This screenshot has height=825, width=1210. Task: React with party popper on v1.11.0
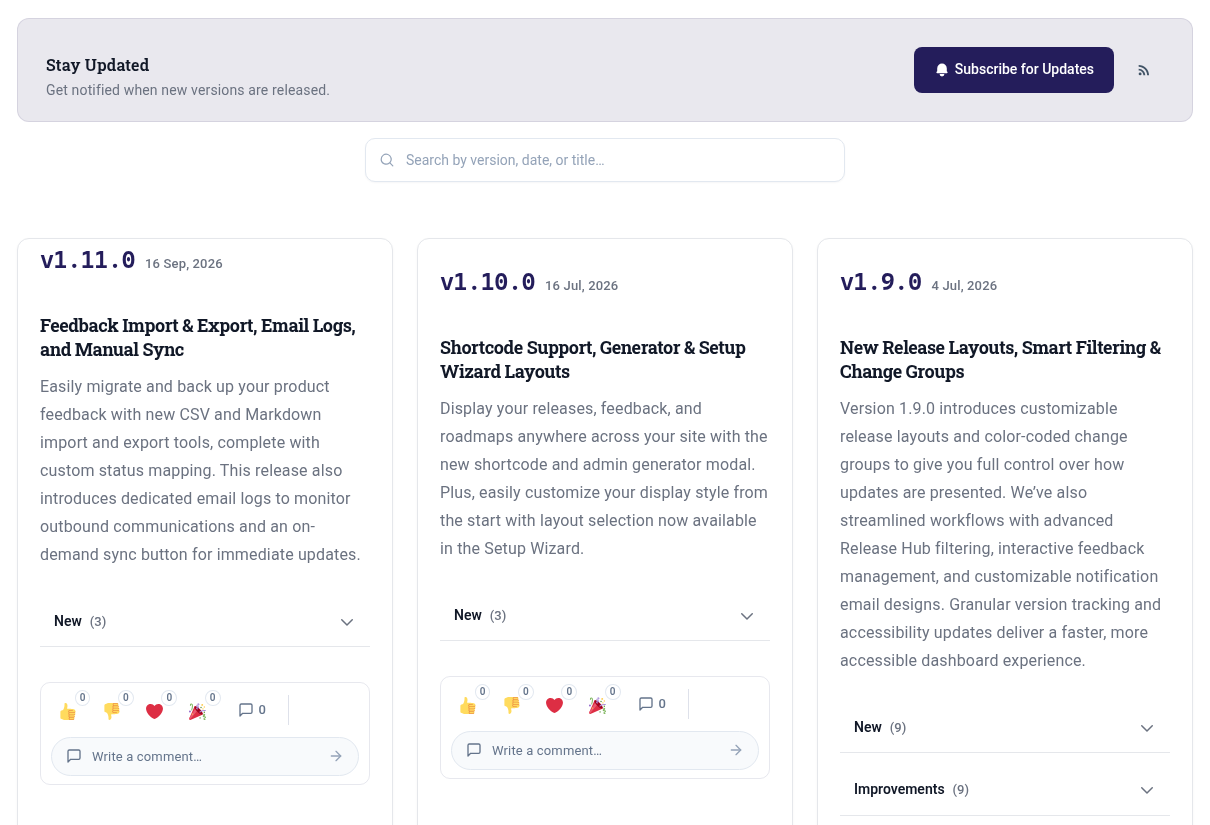pos(197,711)
